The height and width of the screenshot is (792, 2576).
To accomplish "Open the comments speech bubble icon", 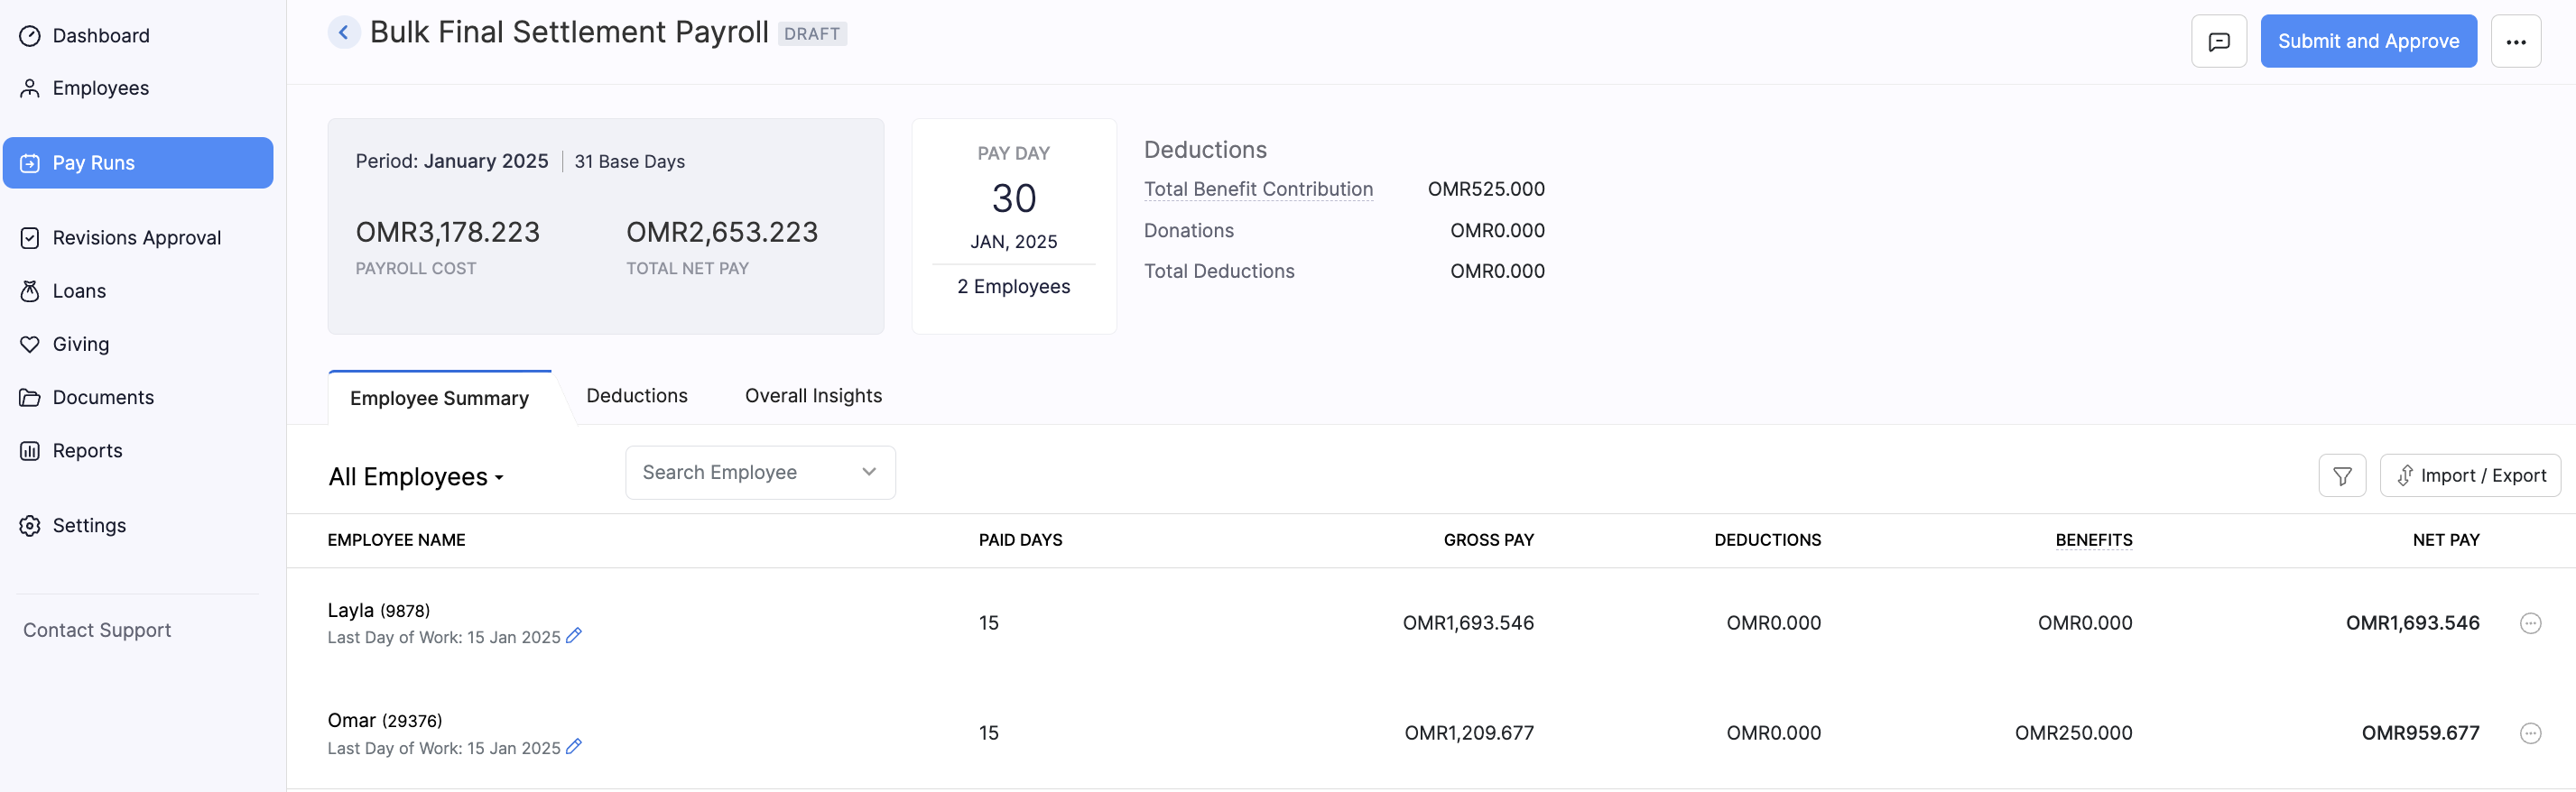I will pos(2218,42).
